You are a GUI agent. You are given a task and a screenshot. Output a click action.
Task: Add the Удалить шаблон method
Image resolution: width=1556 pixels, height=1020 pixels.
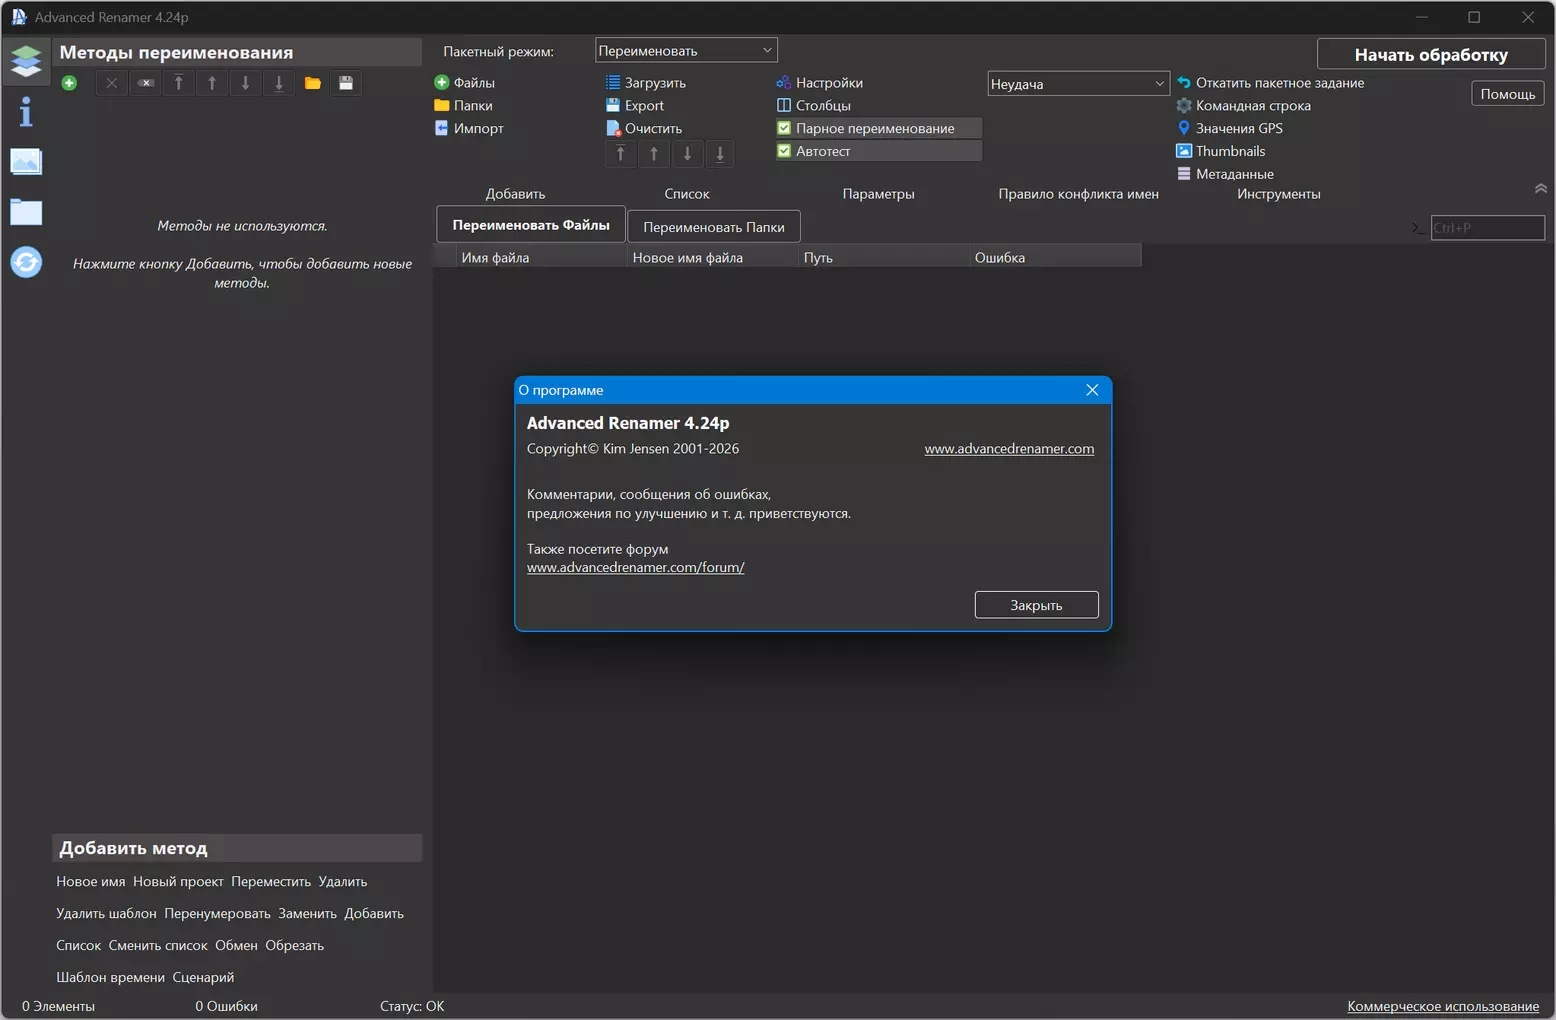click(106, 914)
